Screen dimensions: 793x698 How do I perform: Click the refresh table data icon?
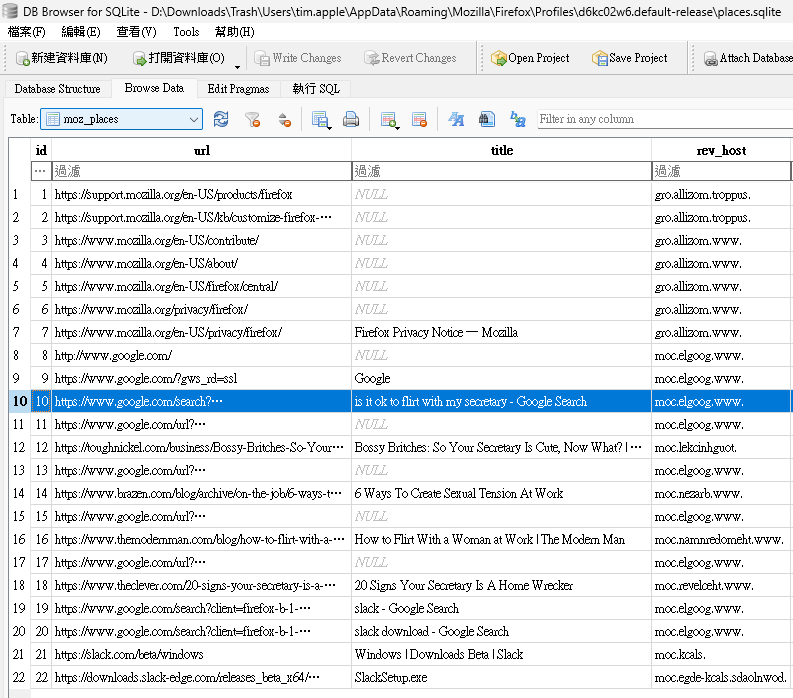coord(221,119)
